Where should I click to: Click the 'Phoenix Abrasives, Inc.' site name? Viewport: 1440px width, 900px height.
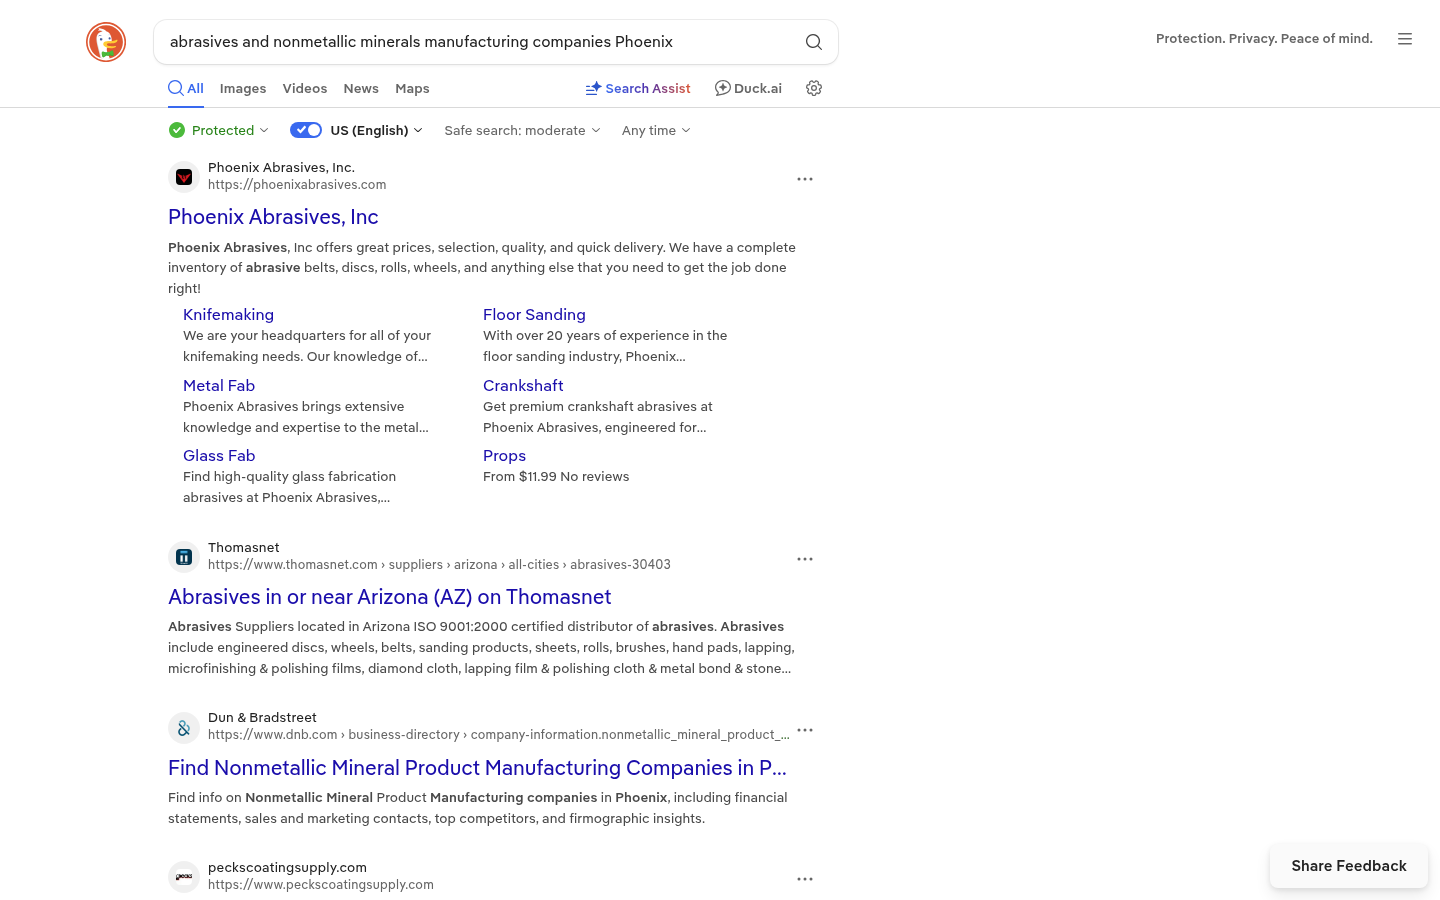tap(281, 168)
